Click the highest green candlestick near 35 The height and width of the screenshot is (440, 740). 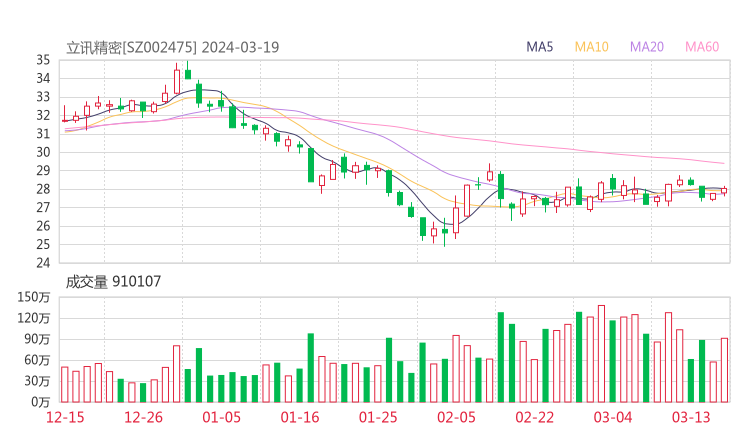tap(188, 72)
